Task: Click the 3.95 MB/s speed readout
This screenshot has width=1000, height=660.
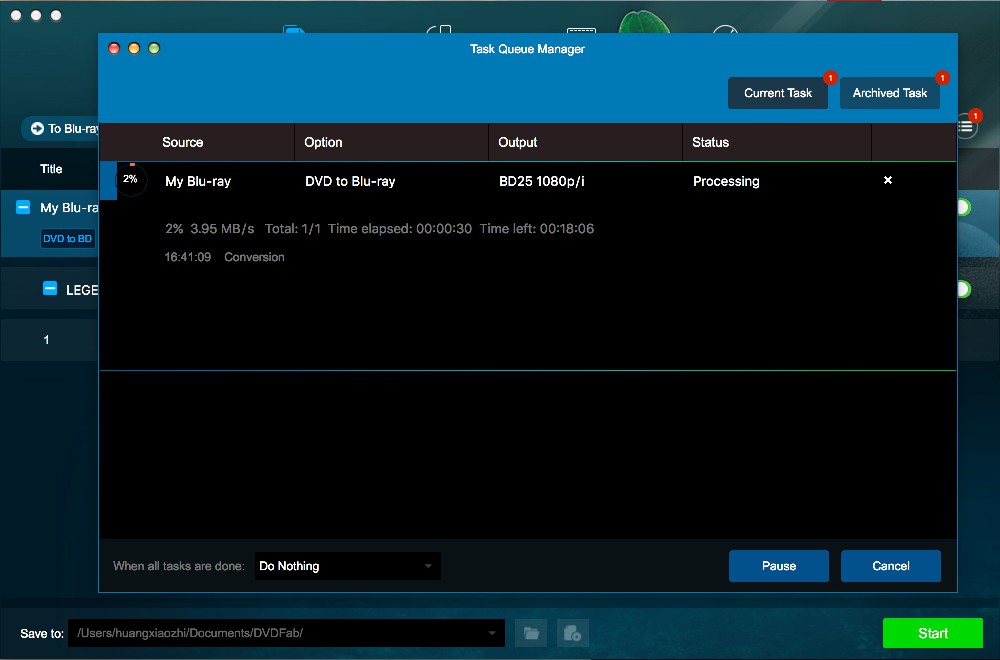Action: click(x=222, y=228)
